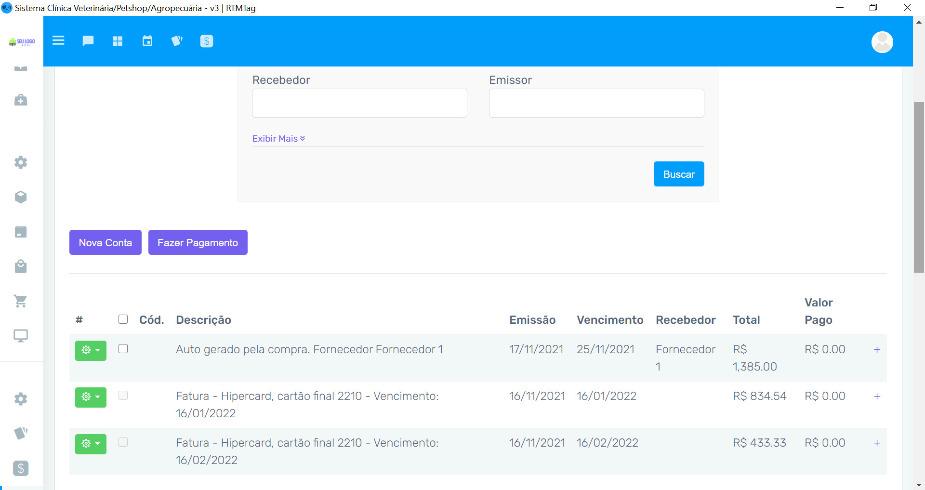Focus the Recebedor input field
925x490 pixels.
pyautogui.click(x=360, y=103)
